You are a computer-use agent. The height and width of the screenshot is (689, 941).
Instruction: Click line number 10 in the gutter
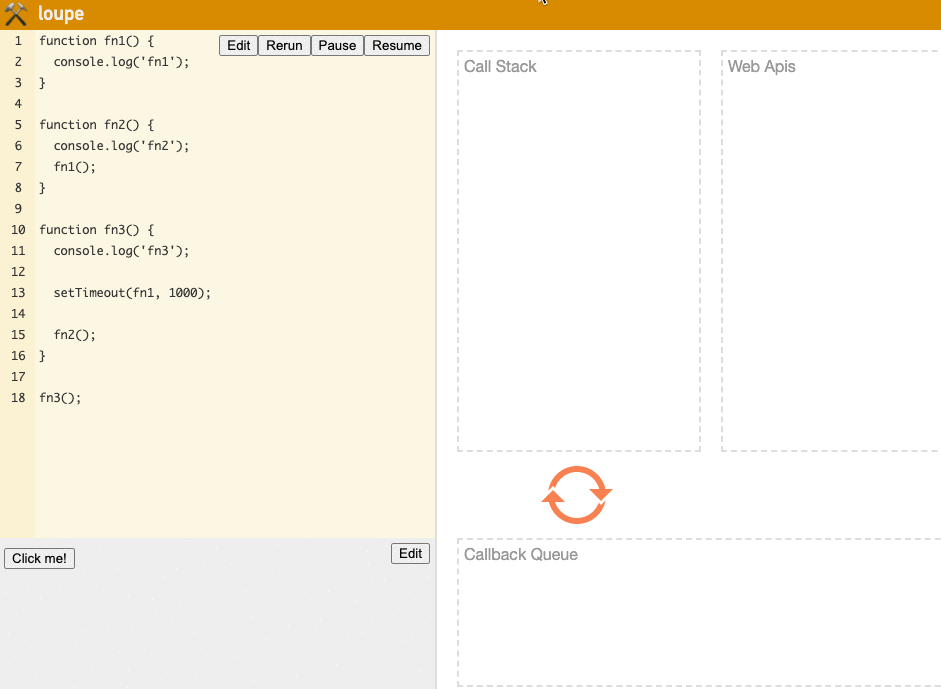coord(18,230)
